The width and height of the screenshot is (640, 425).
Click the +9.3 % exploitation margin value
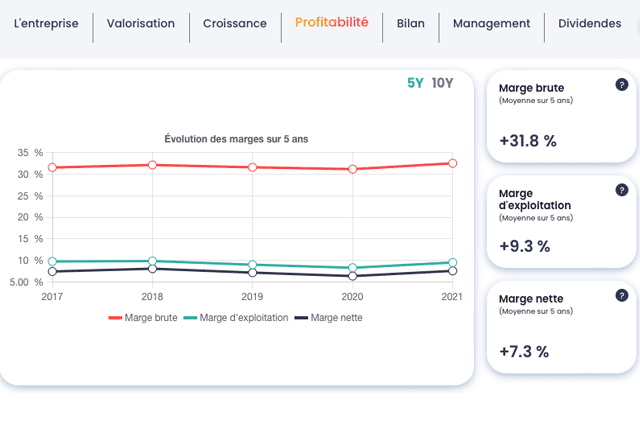(524, 246)
